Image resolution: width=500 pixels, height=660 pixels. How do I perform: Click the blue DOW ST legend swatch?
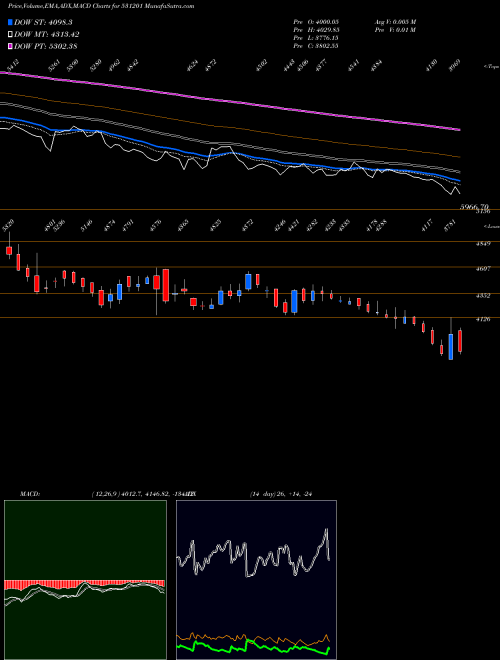(10, 22)
